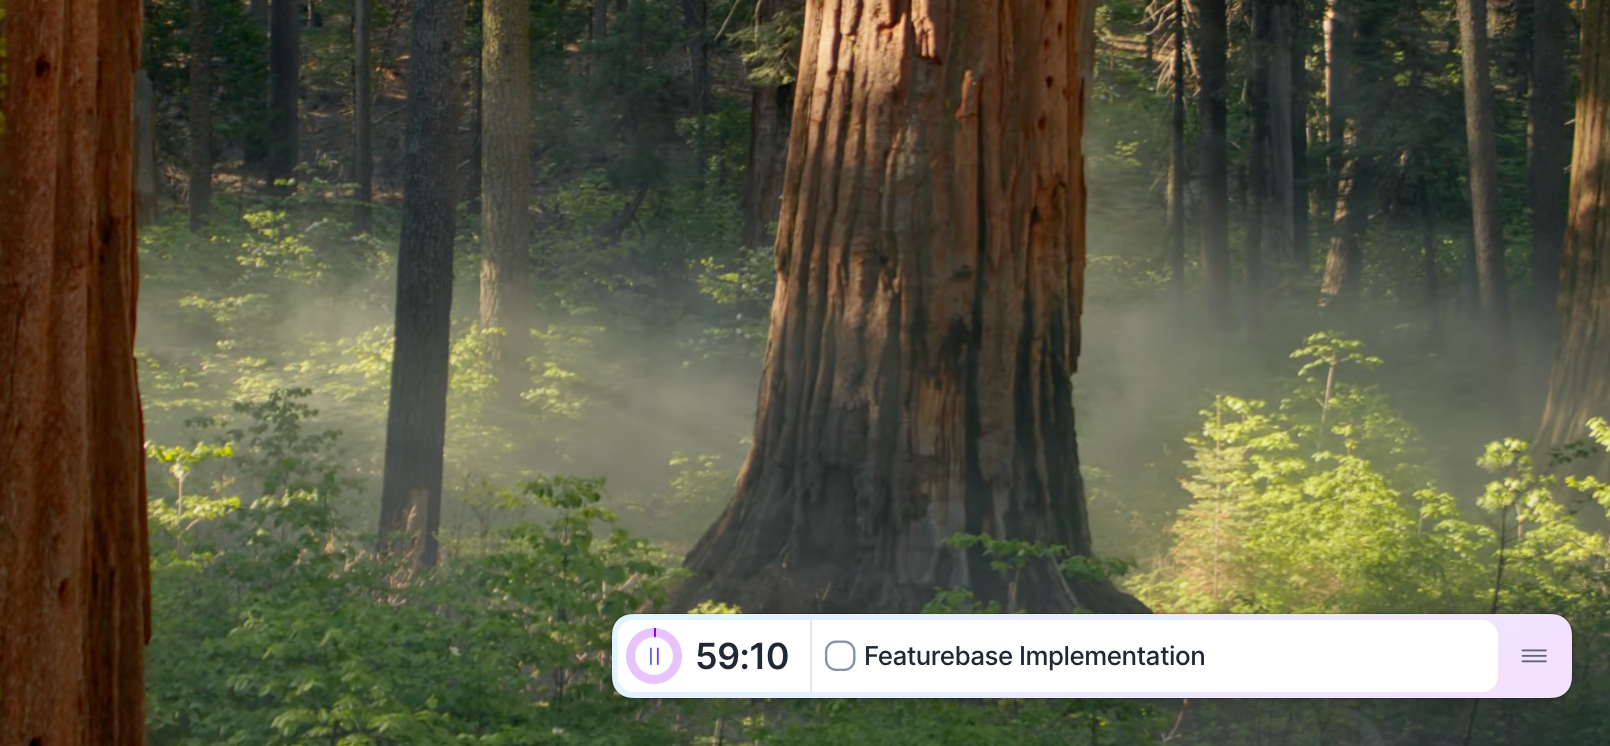Click the 59:10 countdown display

tap(742, 656)
